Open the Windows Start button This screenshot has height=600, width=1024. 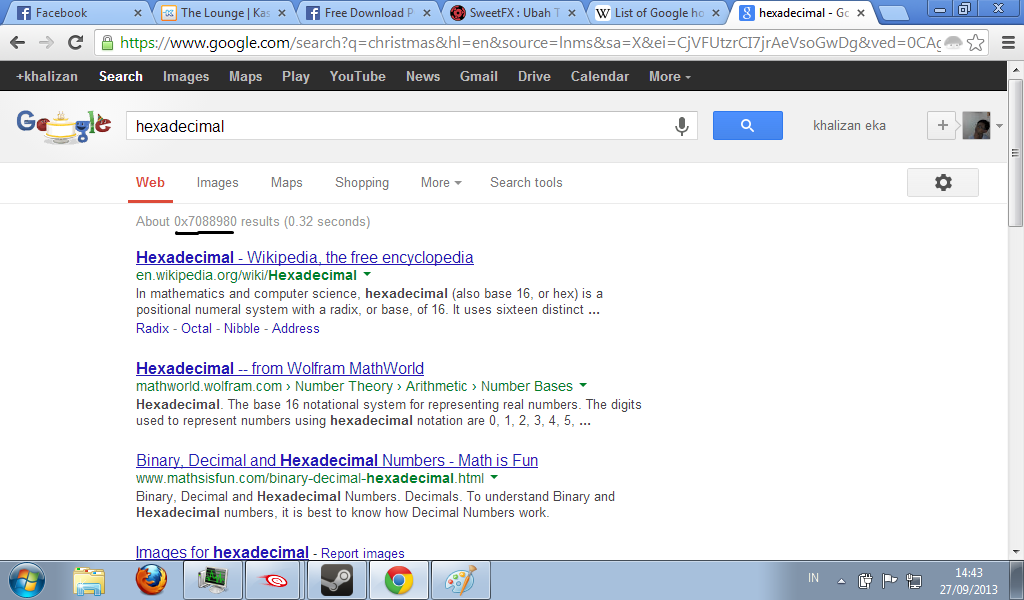27,580
